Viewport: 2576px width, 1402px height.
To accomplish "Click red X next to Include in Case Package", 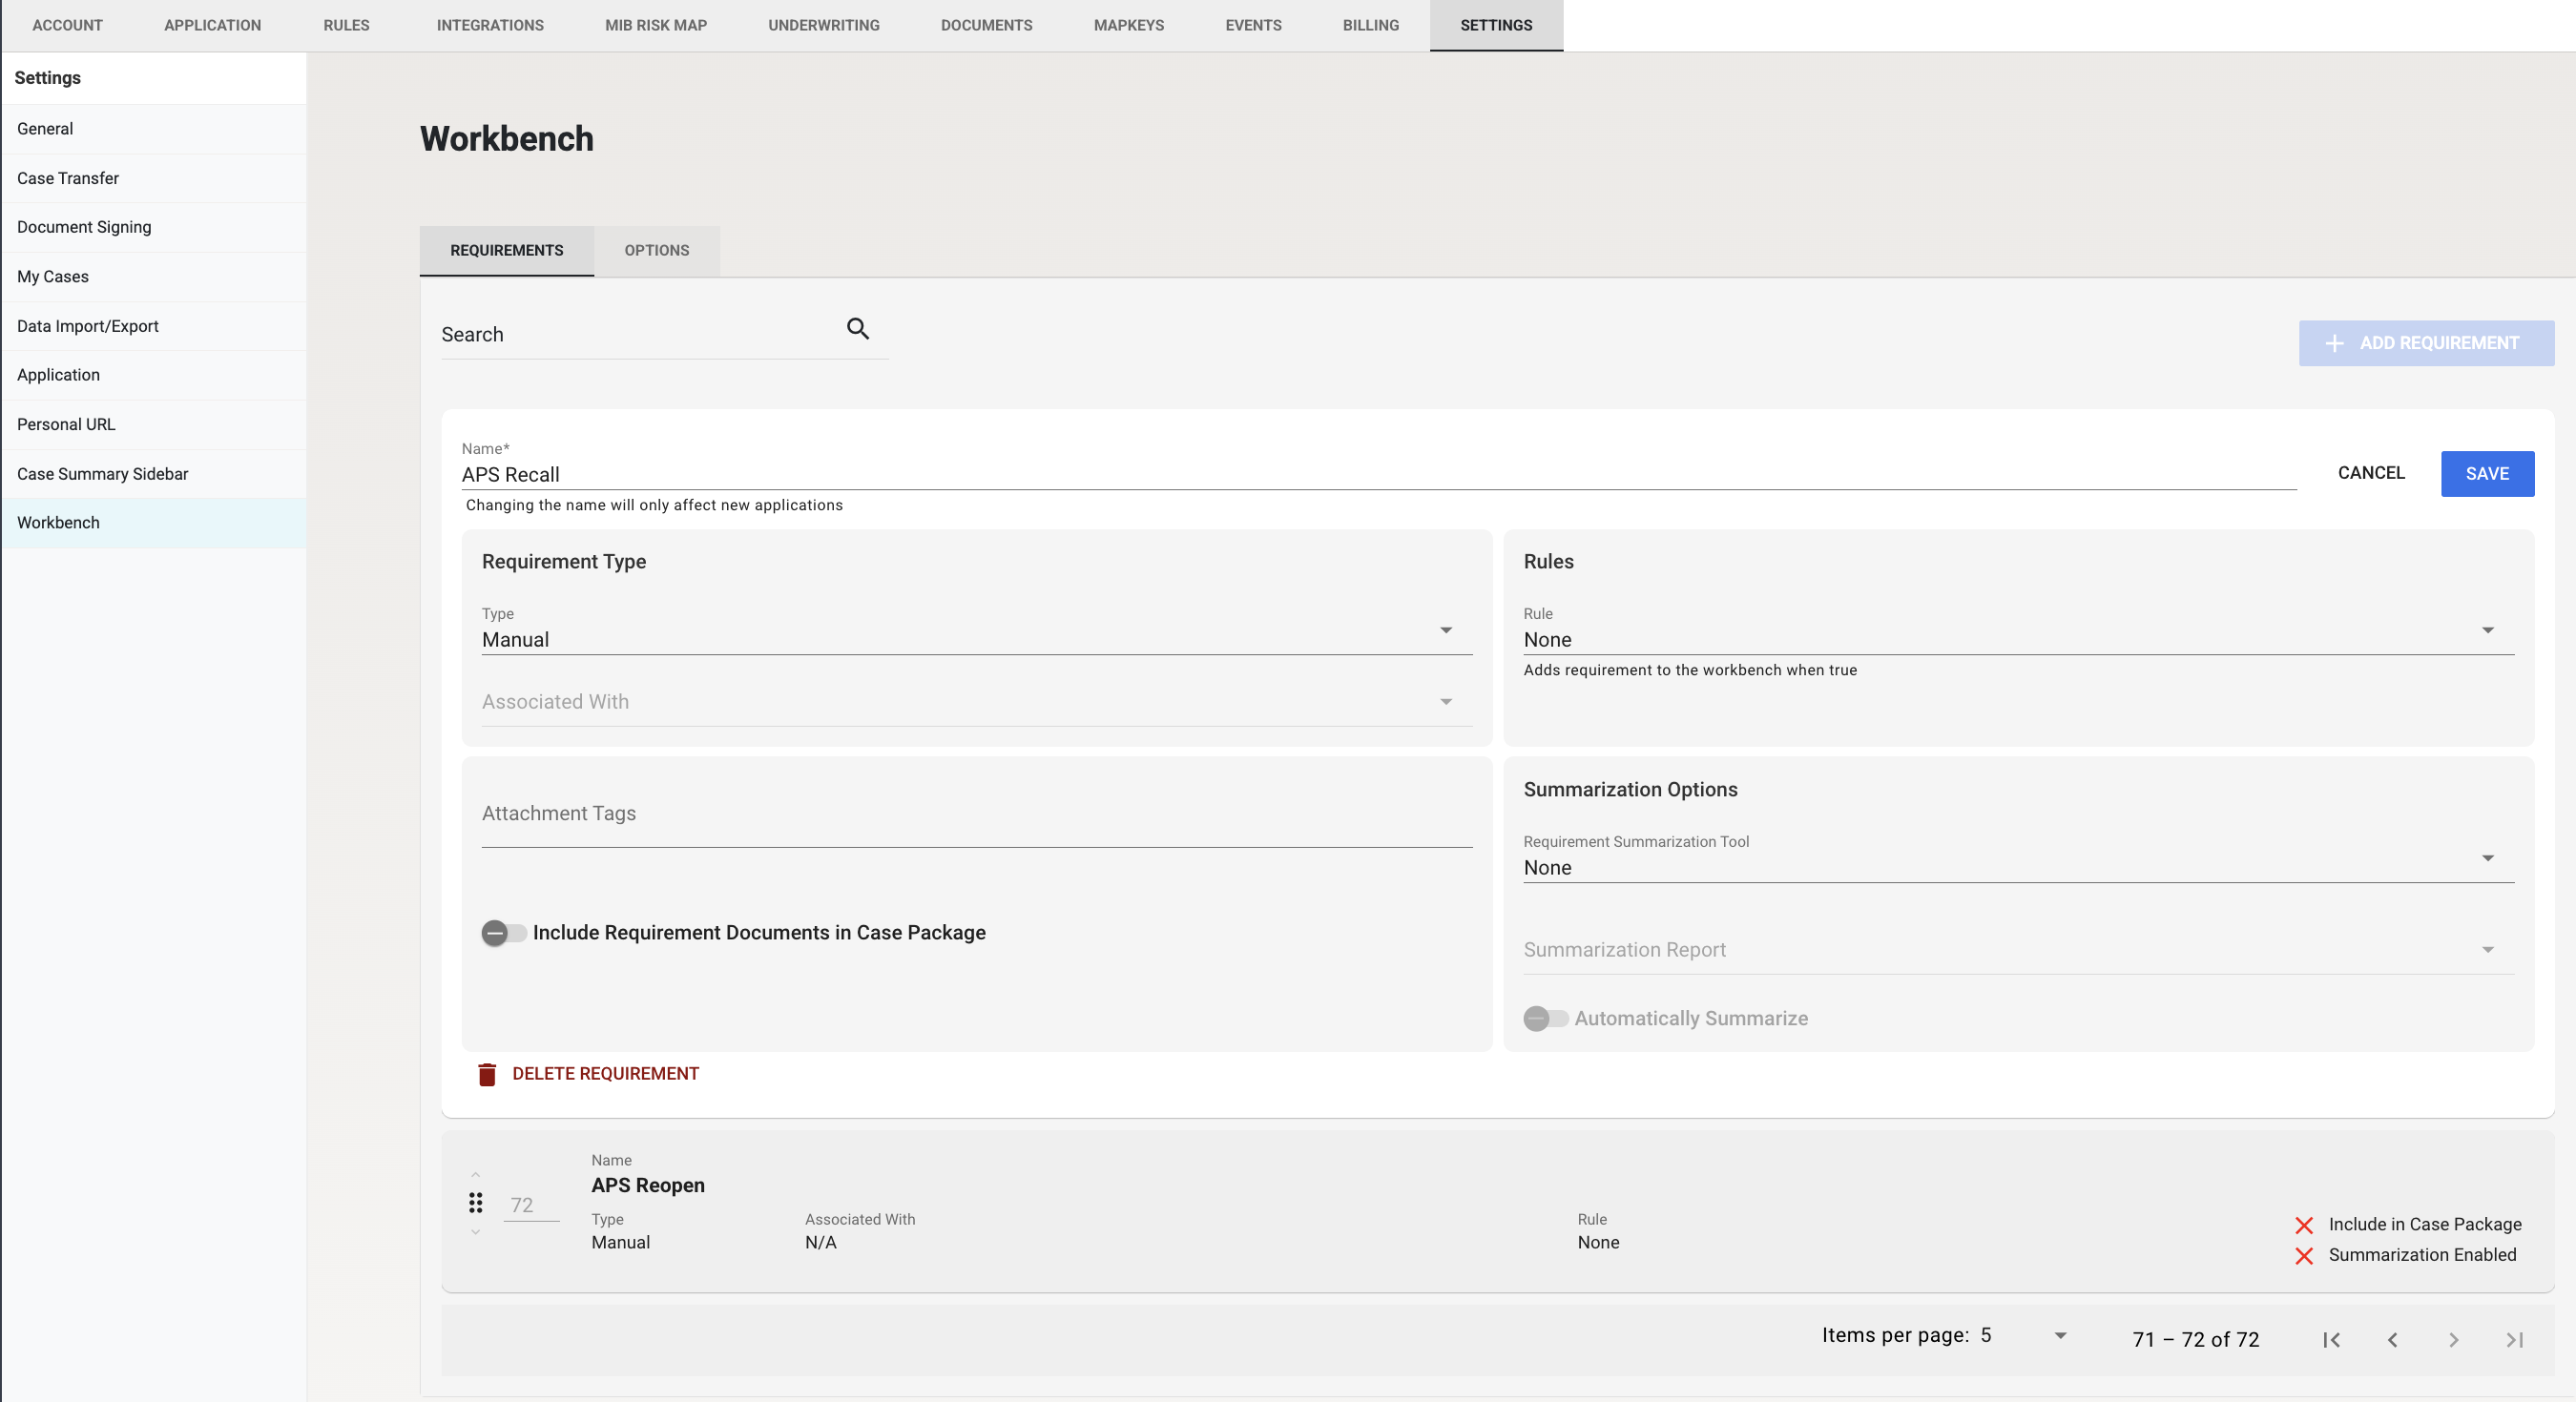I will pos(2304,1225).
